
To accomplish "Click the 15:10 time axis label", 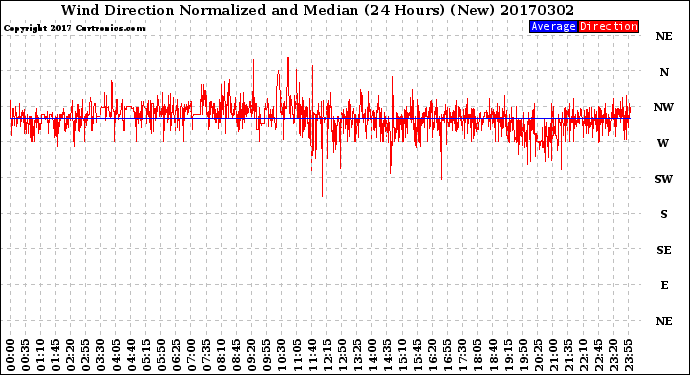I will coord(402,355).
